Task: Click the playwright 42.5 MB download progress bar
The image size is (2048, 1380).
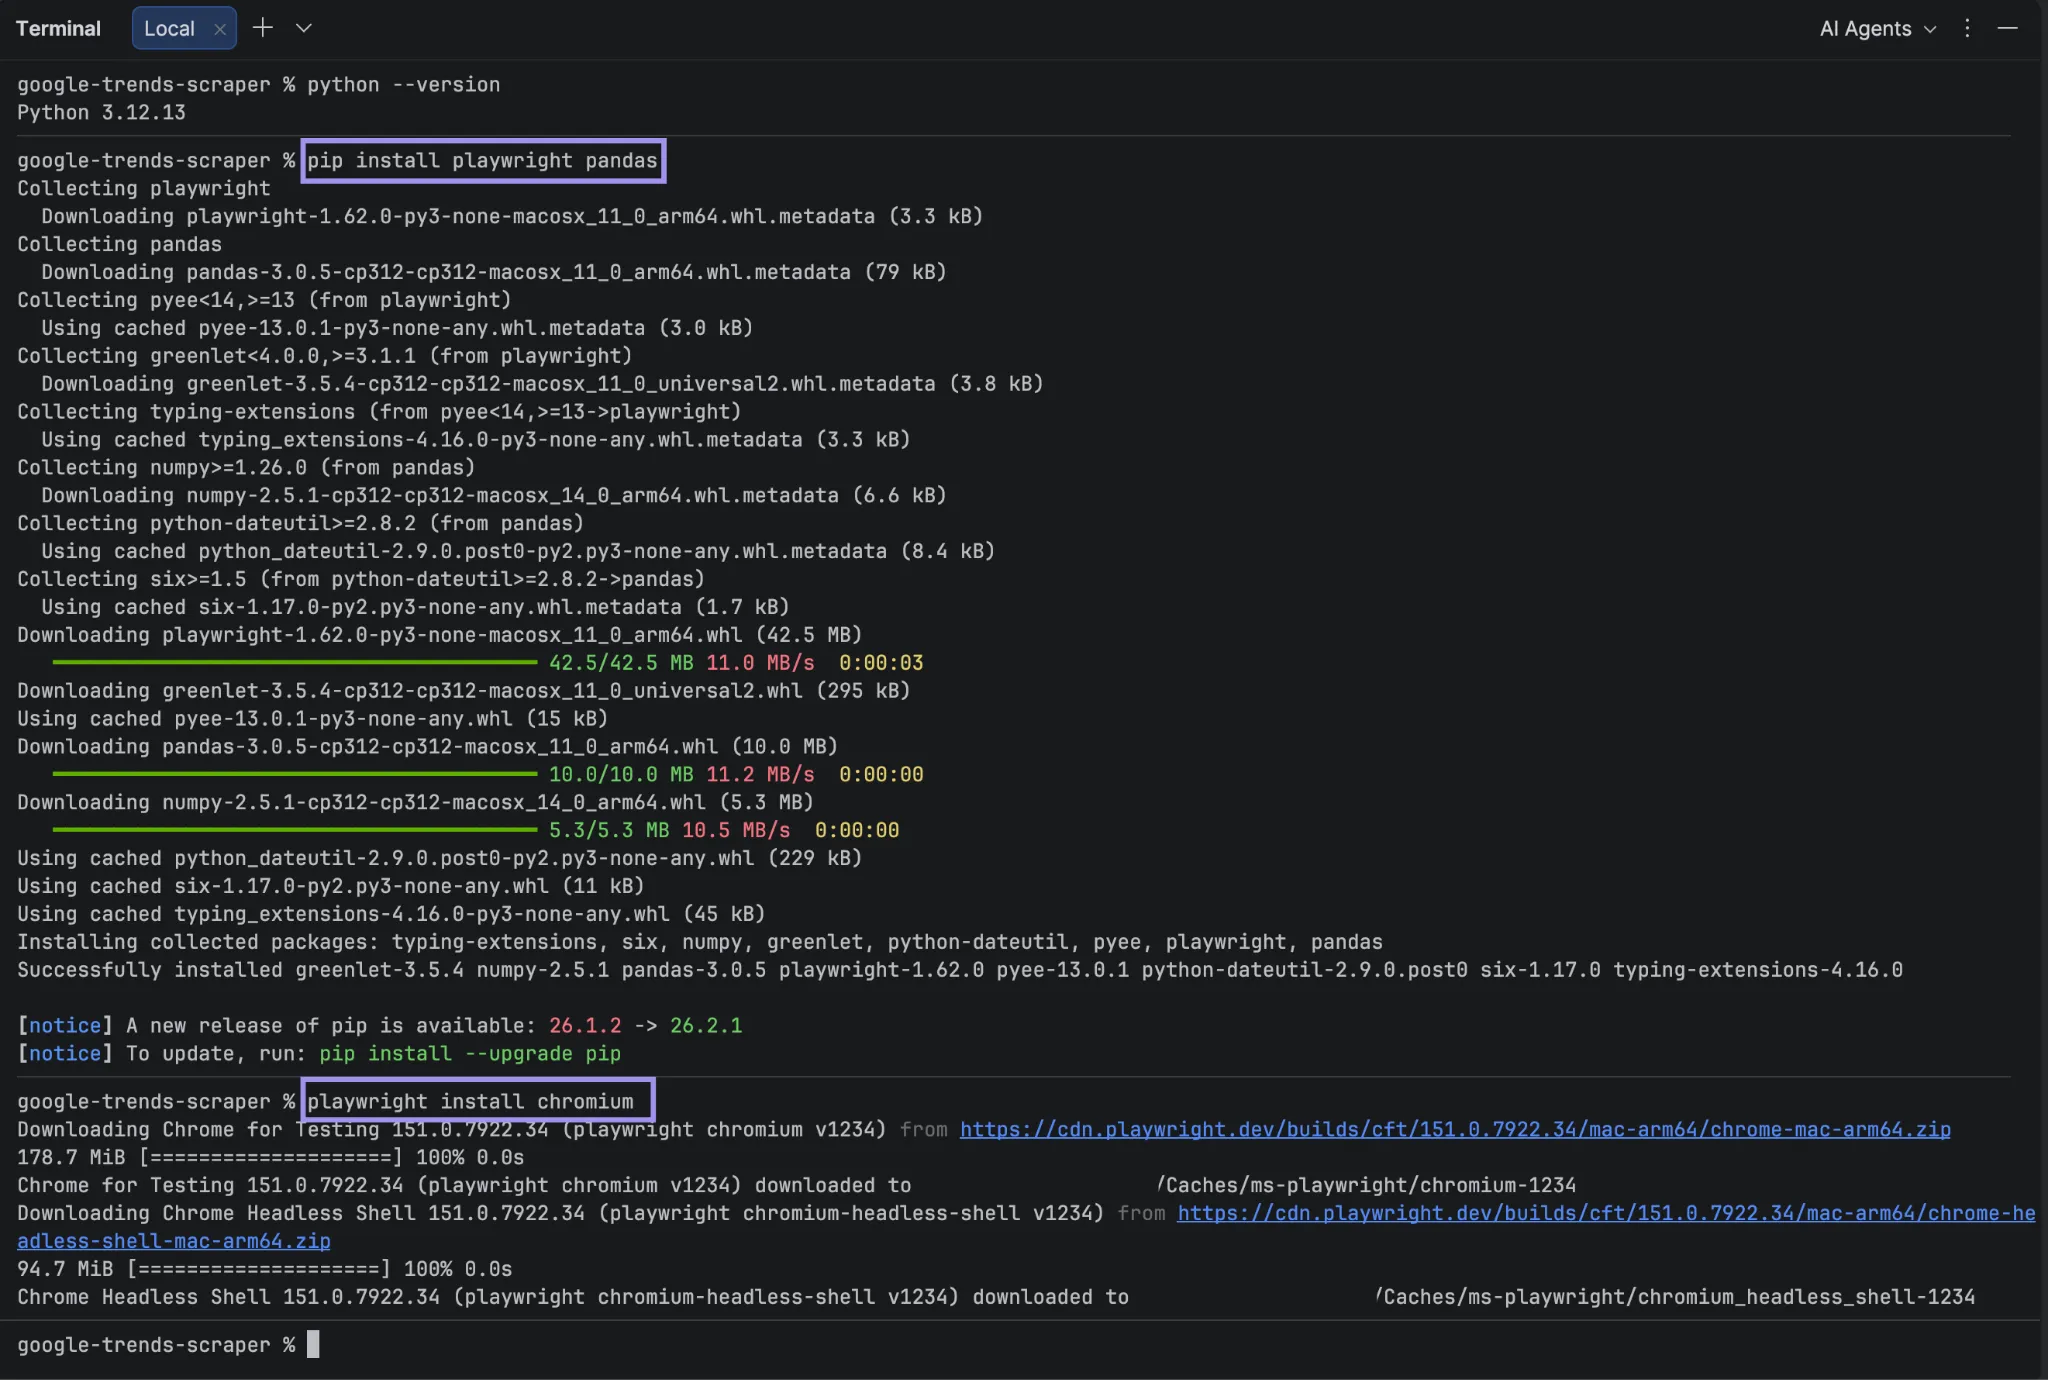Action: [295, 663]
